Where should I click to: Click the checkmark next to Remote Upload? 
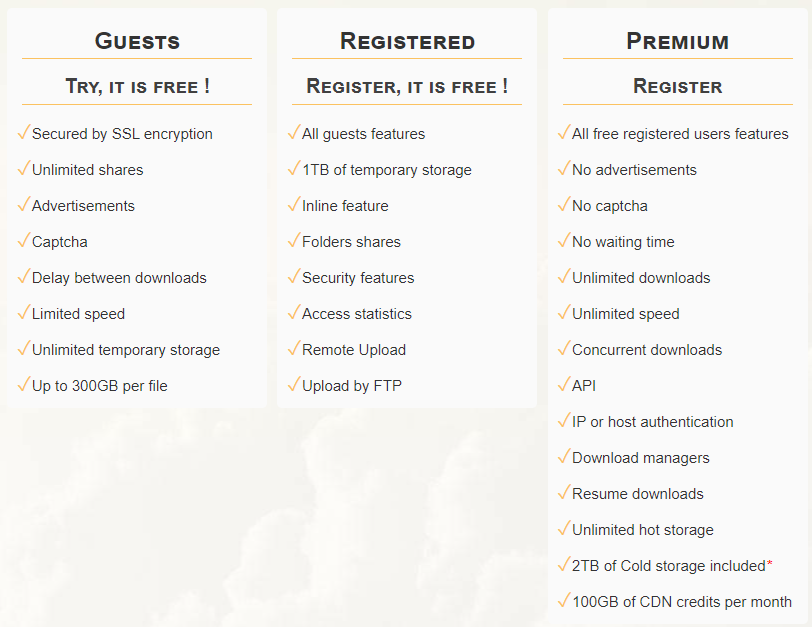point(293,349)
